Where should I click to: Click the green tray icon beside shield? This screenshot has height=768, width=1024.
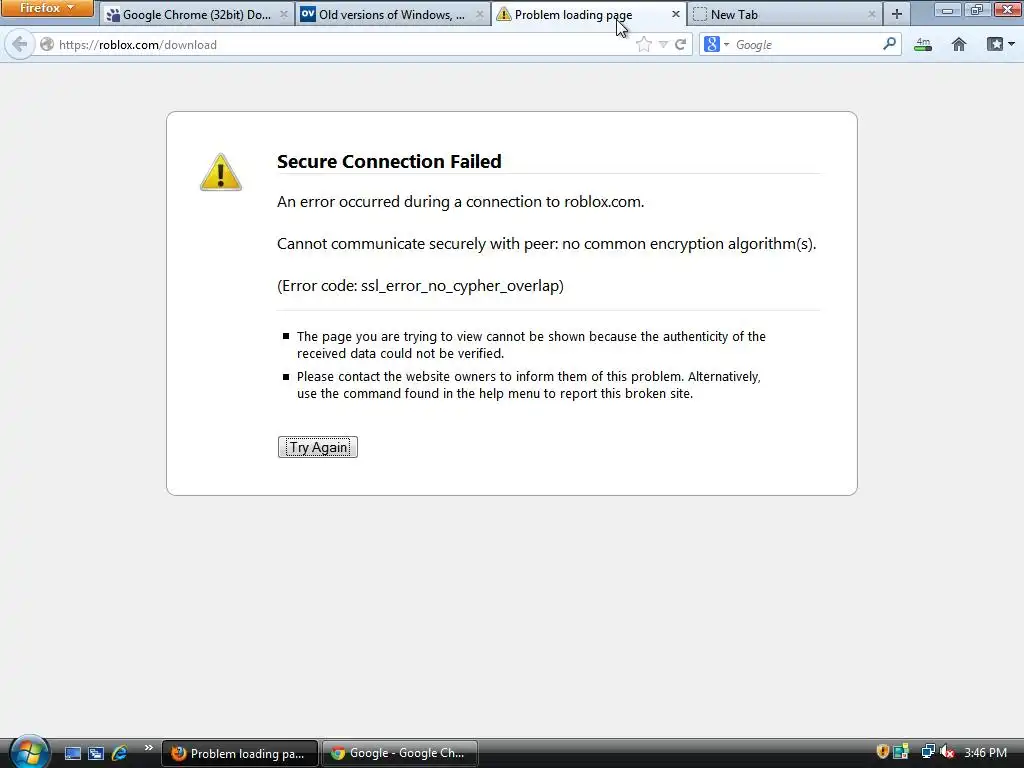coord(901,752)
